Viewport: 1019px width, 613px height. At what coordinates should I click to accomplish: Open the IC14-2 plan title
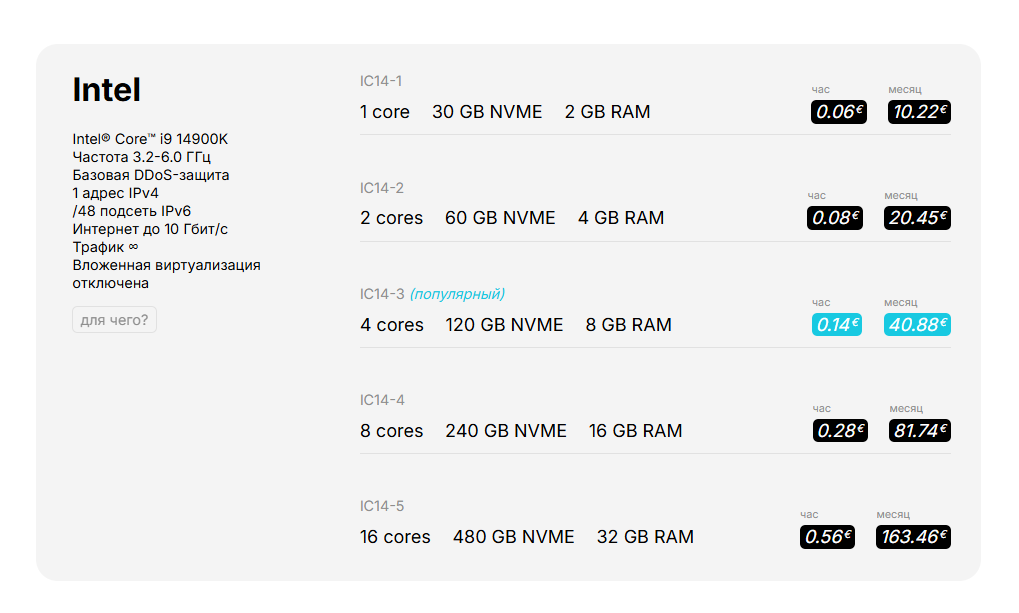(x=382, y=188)
